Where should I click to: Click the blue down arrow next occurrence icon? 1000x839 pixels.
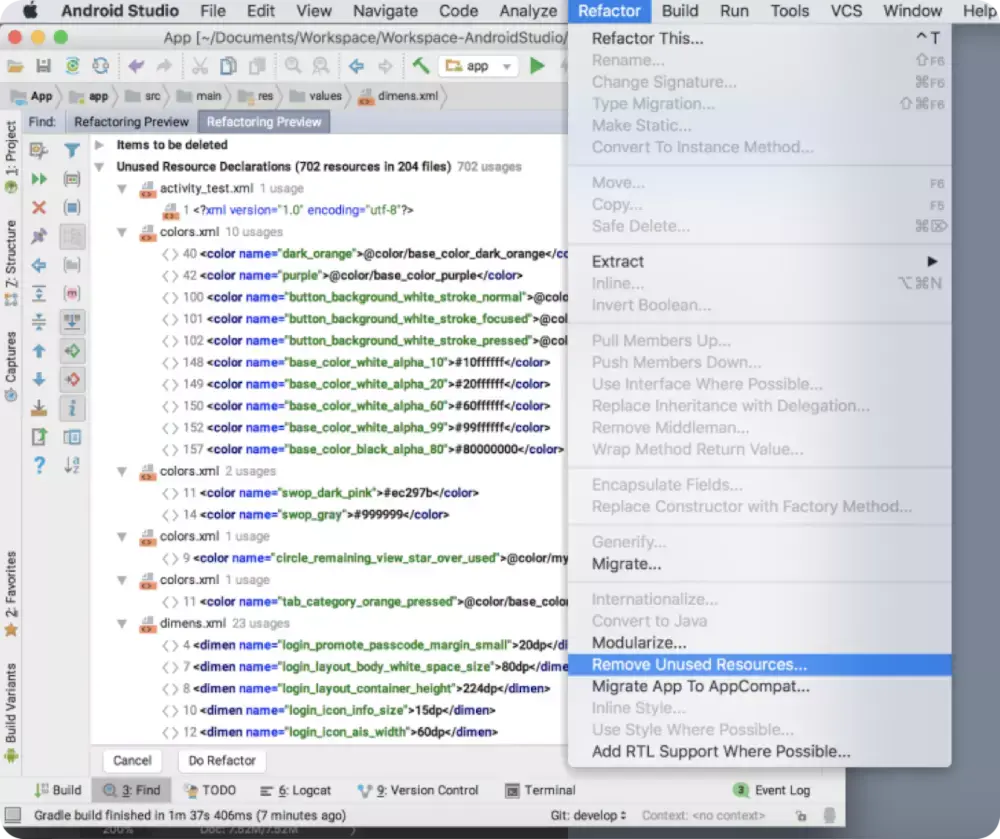click(x=39, y=379)
